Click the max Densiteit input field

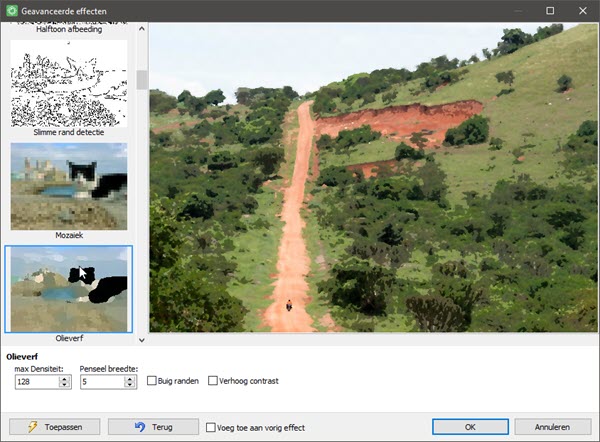(37, 382)
